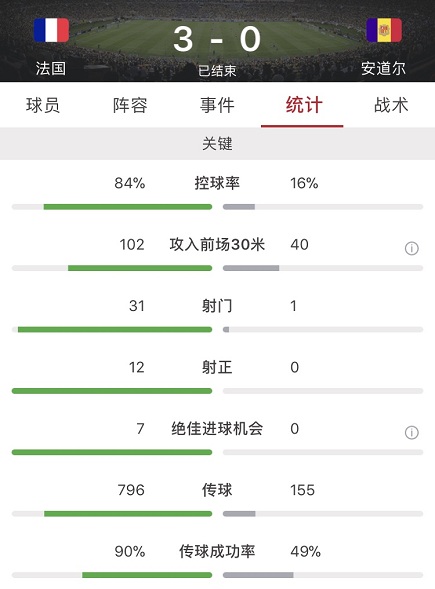Tap the 已结束 match status label
The width and height of the screenshot is (435, 589).
(x=217, y=71)
